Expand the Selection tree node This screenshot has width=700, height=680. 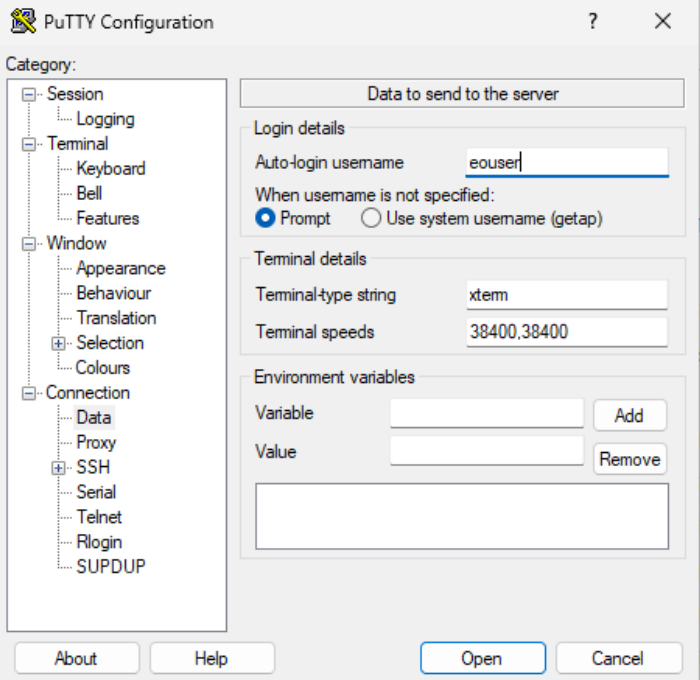pos(59,343)
